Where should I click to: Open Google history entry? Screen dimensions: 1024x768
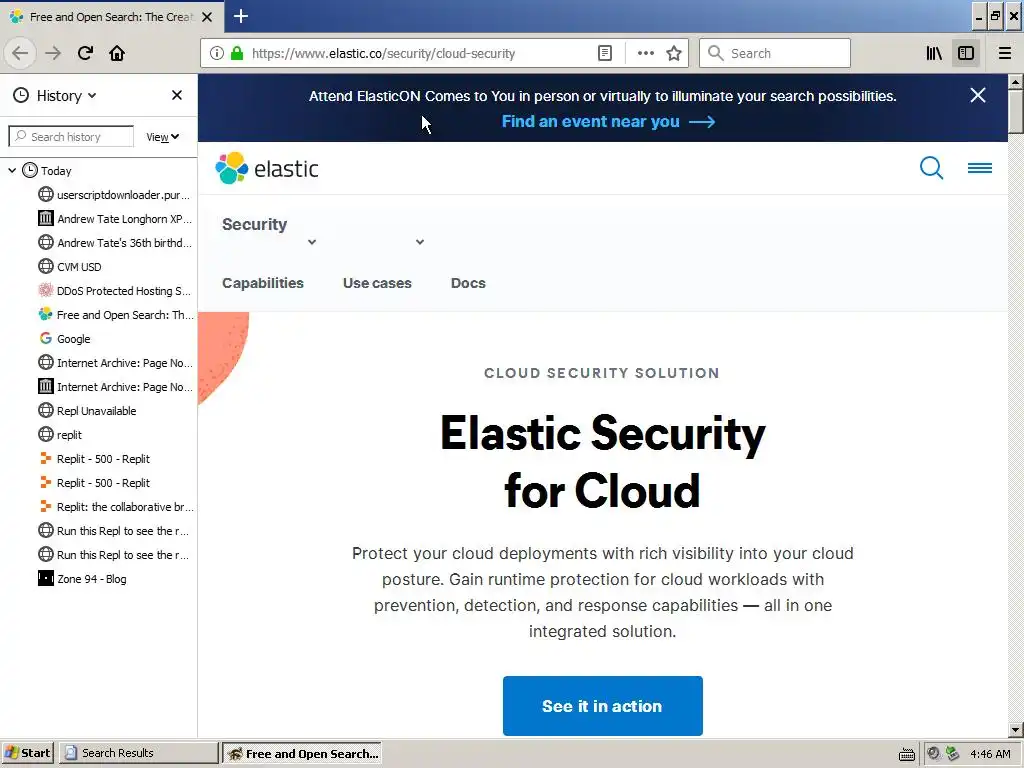tap(65, 339)
